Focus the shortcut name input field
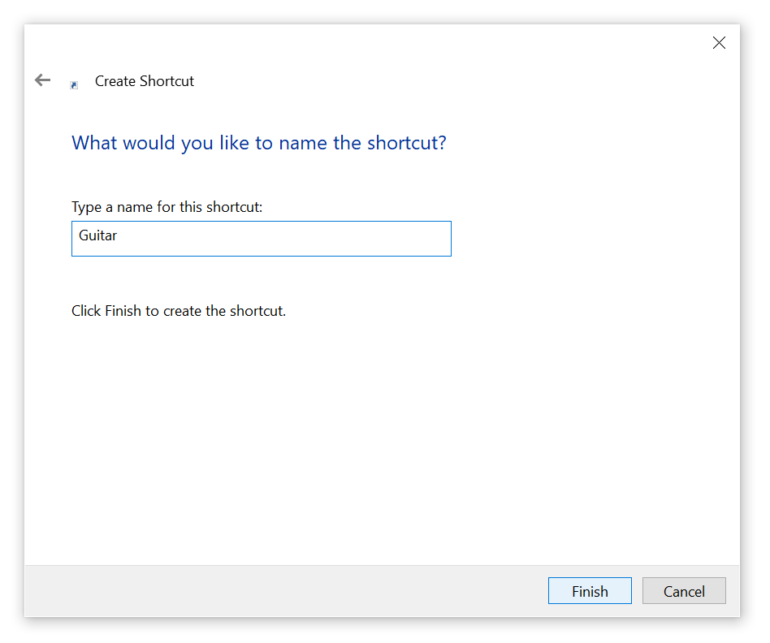This screenshot has width=770, height=643. tap(261, 239)
